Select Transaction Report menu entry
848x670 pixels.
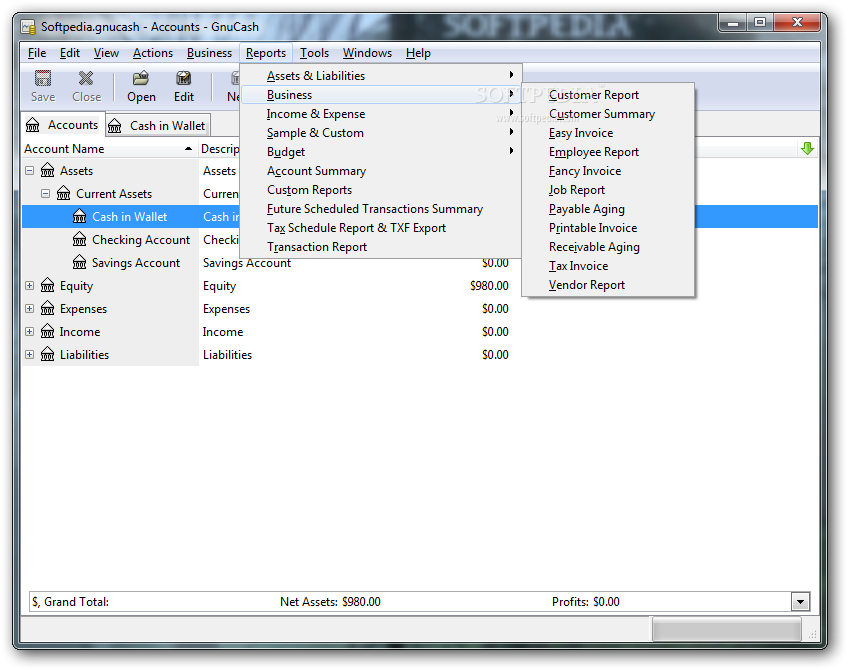pyautogui.click(x=380, y=247)
